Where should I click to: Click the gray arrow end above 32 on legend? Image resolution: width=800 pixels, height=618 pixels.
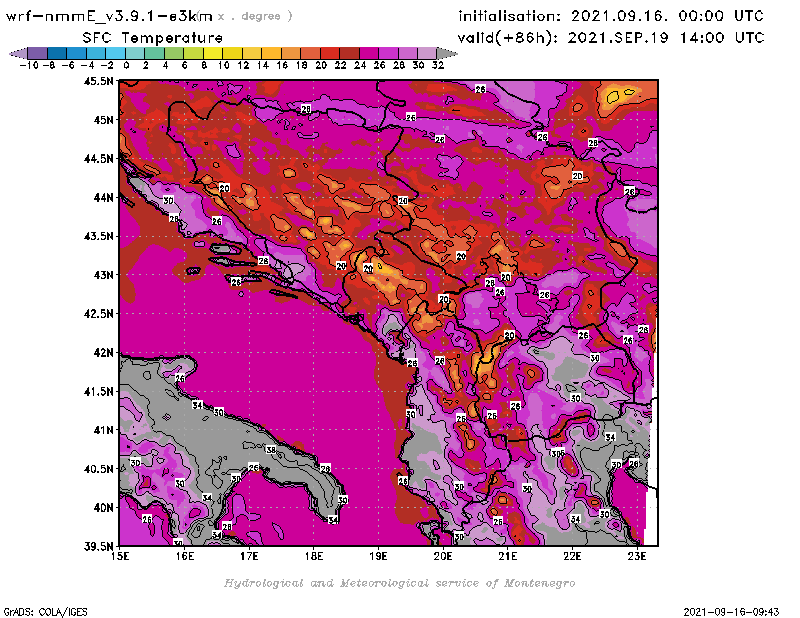(447, 53)
